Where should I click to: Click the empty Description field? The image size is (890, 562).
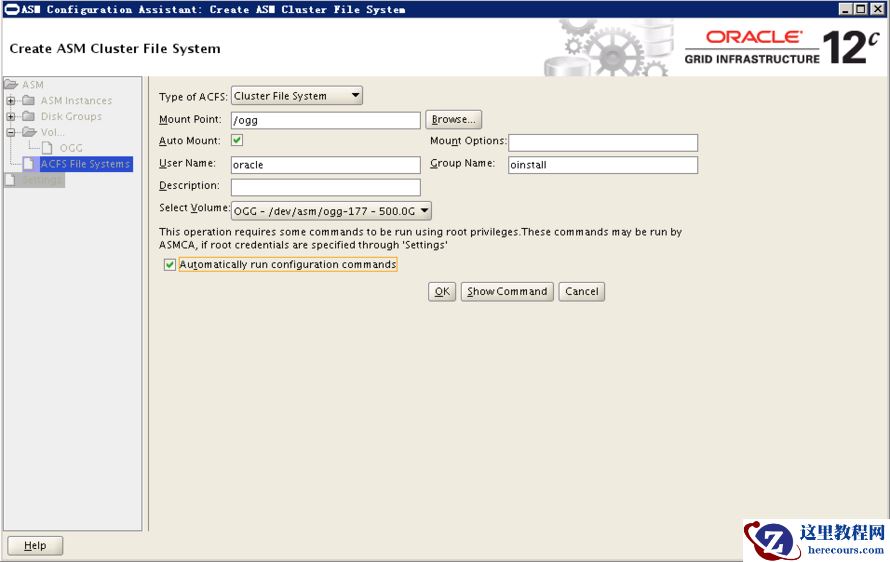pos(326,187)
